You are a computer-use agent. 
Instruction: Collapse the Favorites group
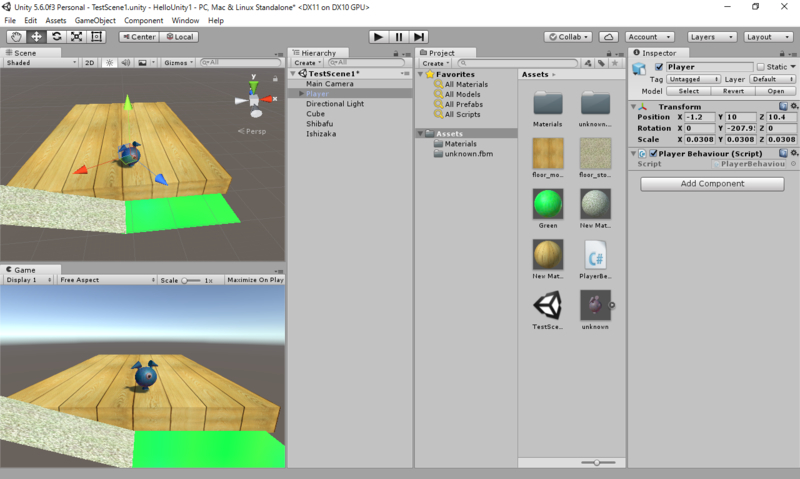click(420, 74)
